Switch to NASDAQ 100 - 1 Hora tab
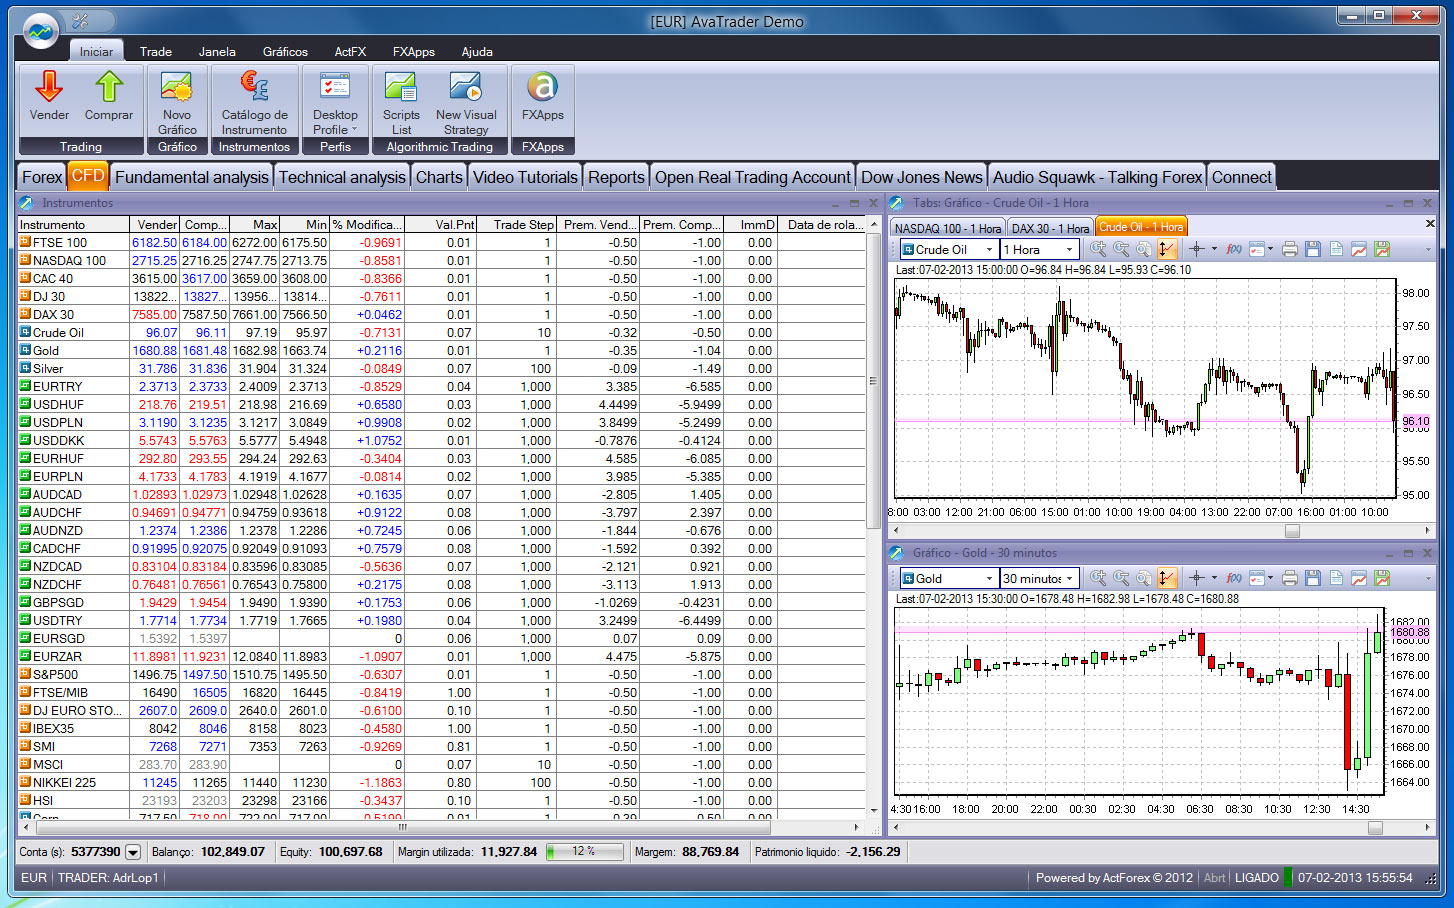The image size is (1454, 908). pyautogui.click(x=947, y=228)
